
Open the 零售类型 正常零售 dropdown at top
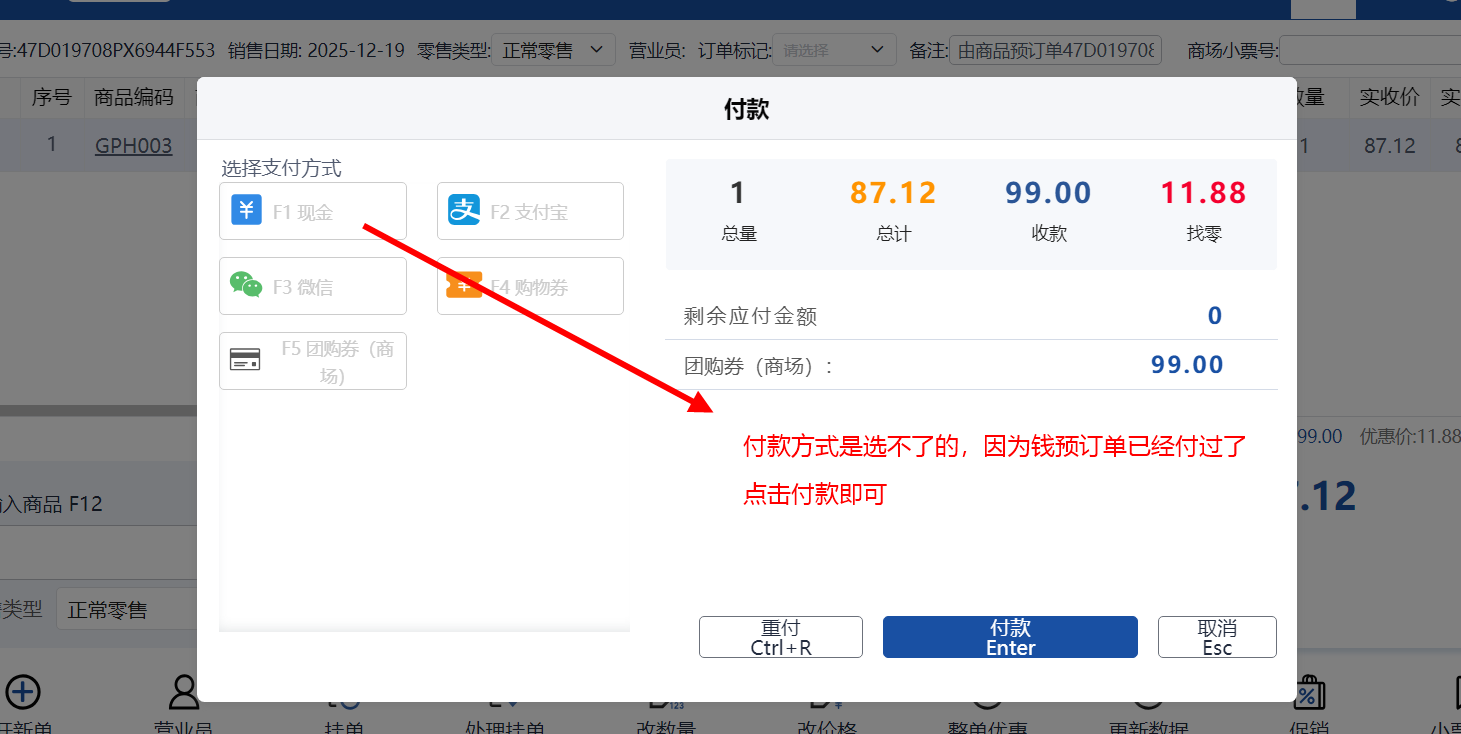[553, 49]
